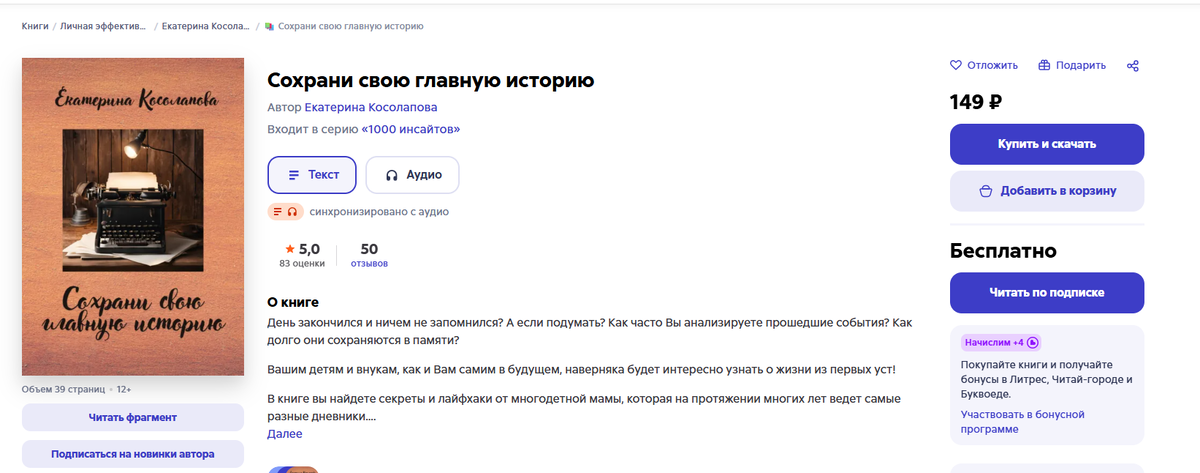Click the Купить и скачать button

click(1047, 144)
